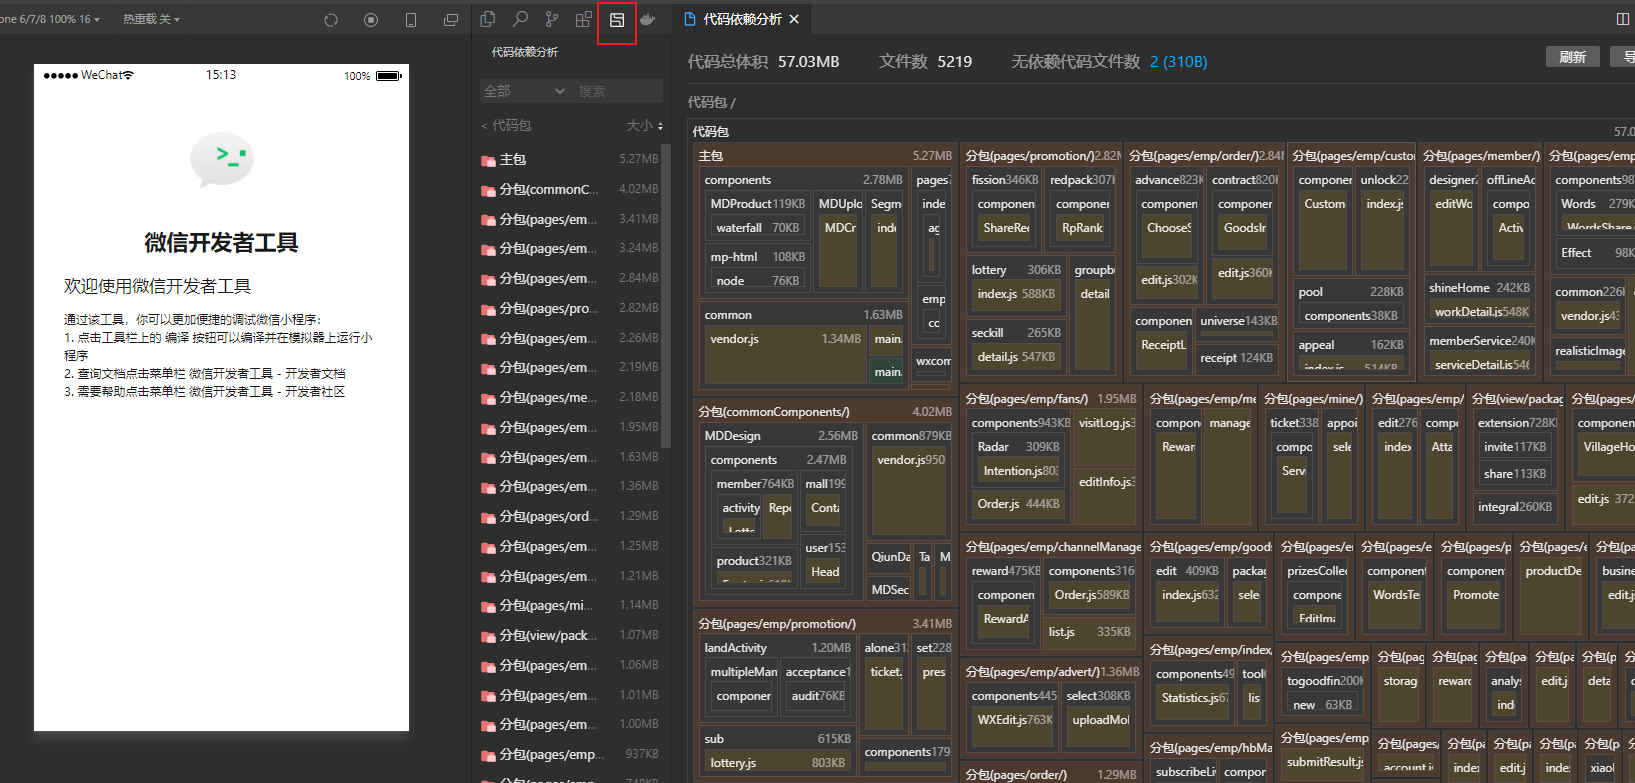This screenshot has height=783, width=1635.
Task: Click the folder icon of the 2.26MB row
Action: click(x=489, y=339)
